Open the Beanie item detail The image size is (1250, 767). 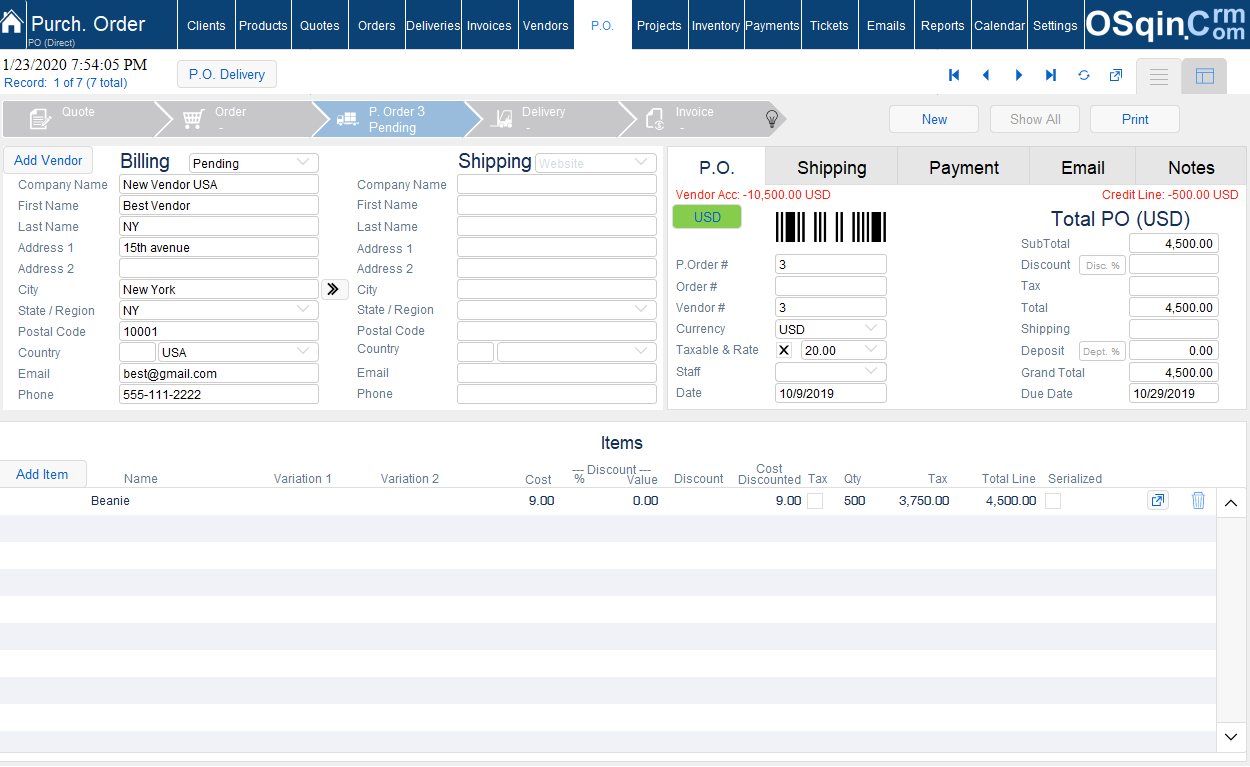pyautogui.click(x=1157, y=500)
